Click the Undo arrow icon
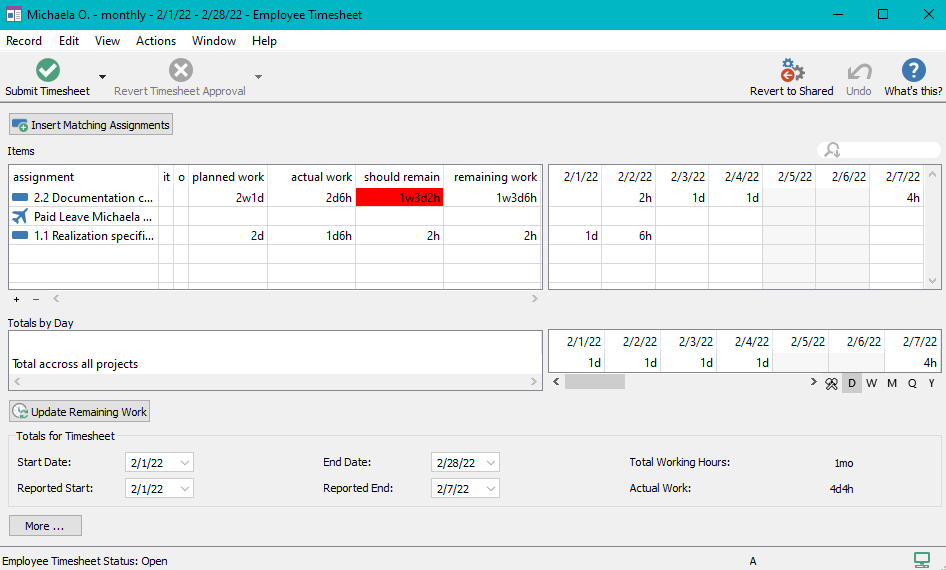This screenshot has width=946, height=570. [858, 70]
